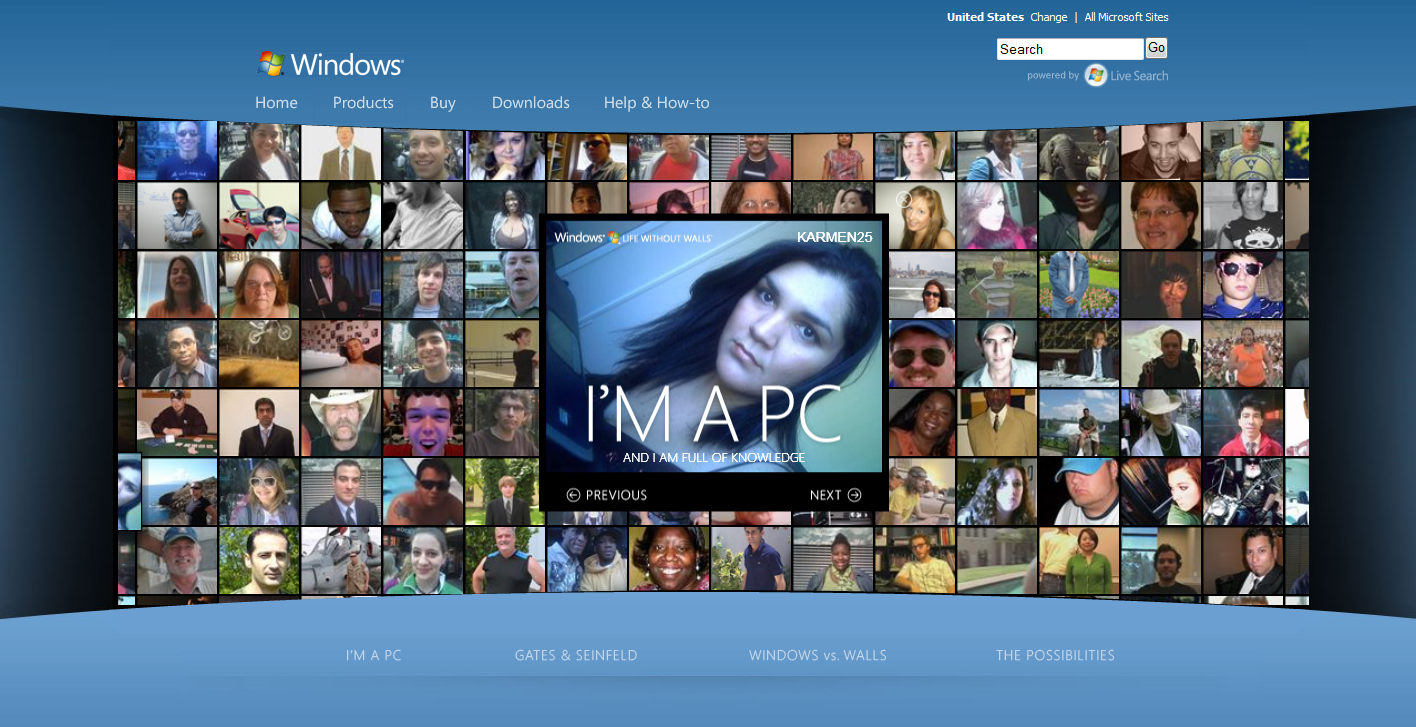Open All Microsoft Sites
Image resolution: width=1416 pixels, height=727 pixels.
point(1126,17)
